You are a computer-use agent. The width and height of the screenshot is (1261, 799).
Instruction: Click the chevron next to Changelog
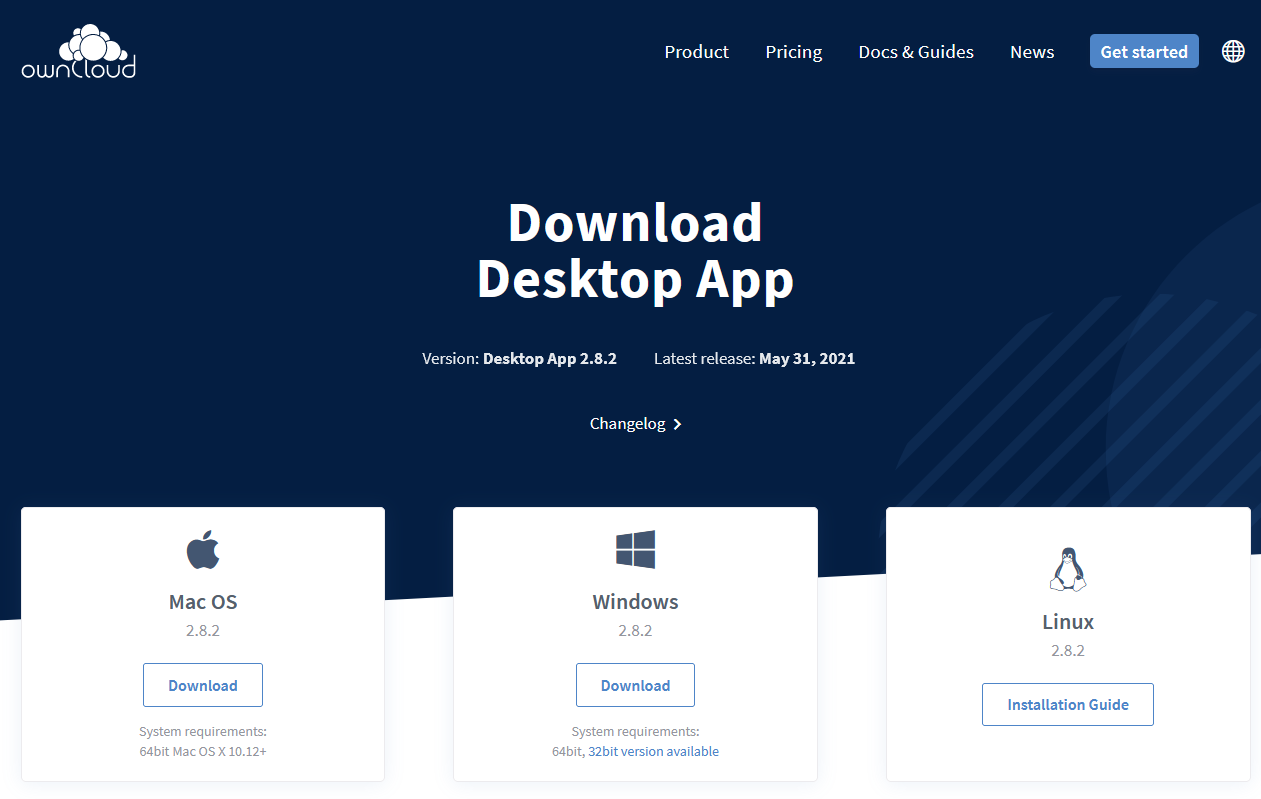(x=677, y=424)
